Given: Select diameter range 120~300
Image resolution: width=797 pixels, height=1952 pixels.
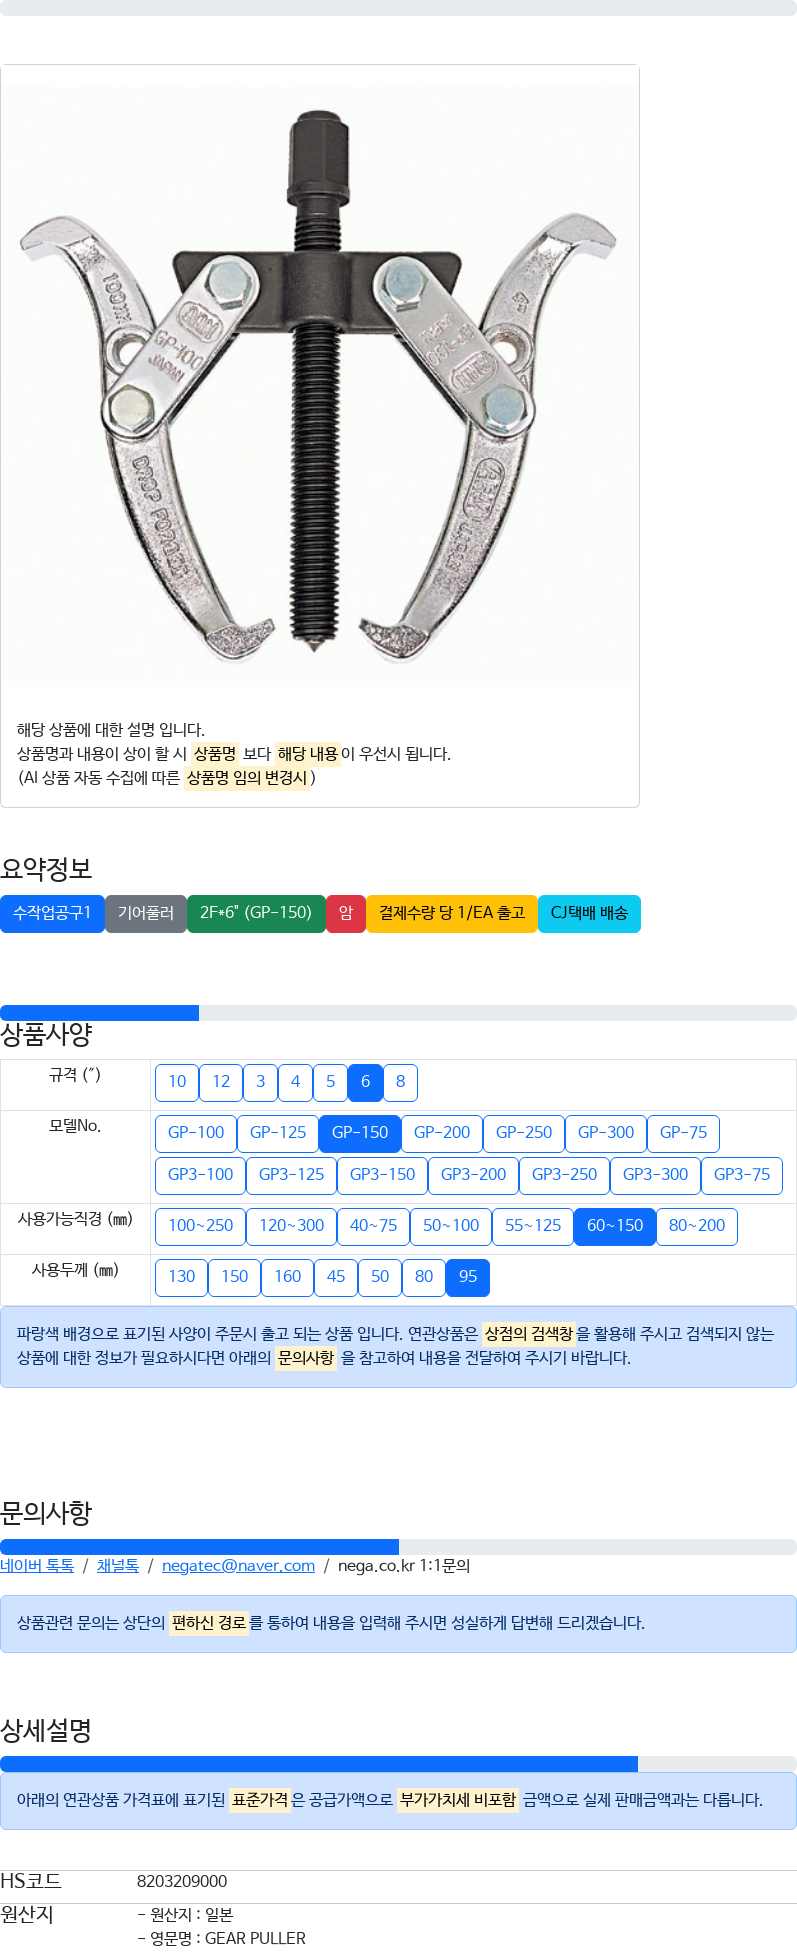Looking at the screenshot, I should (x=291, y=1226).
